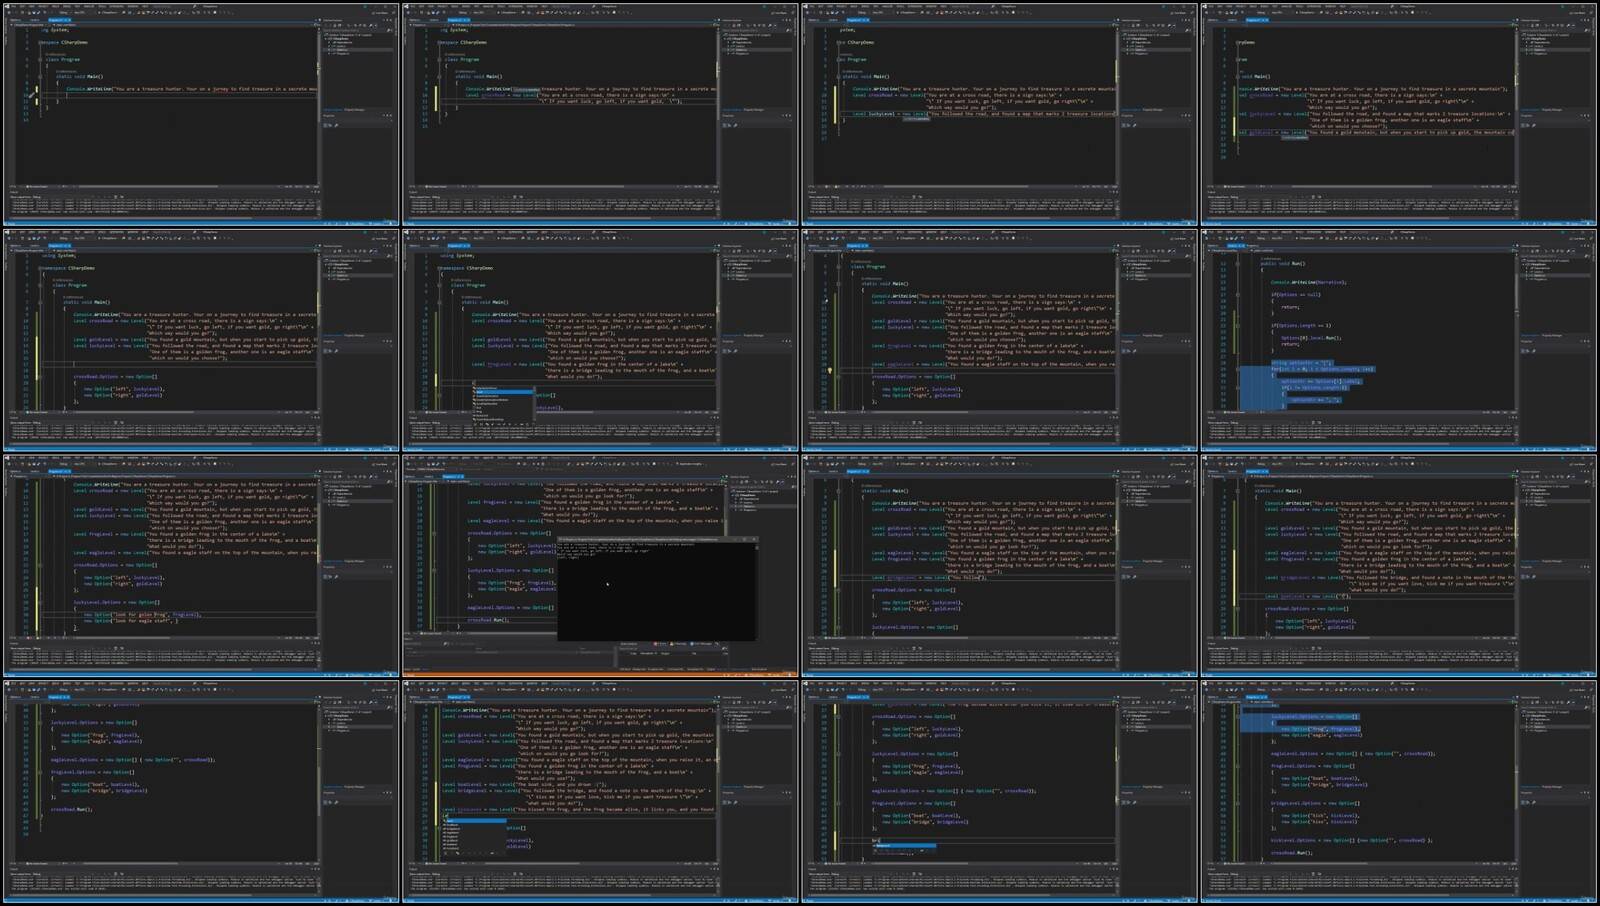The image size is (1600, 906).
Task: Collapse the Main method with its outlining box
Action: (38, 75)
